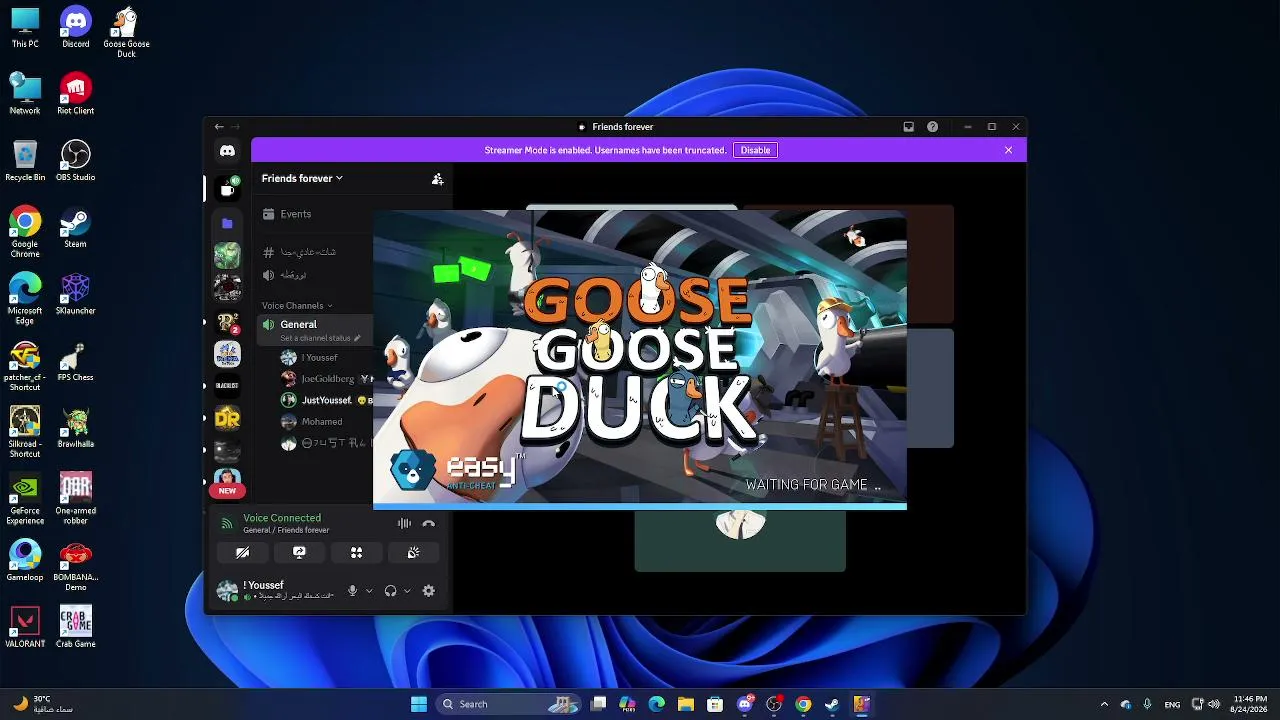Edit the General channel status pencil
Image resolution: width=1280 pixels, height=720 pixels.
(357, 338)
